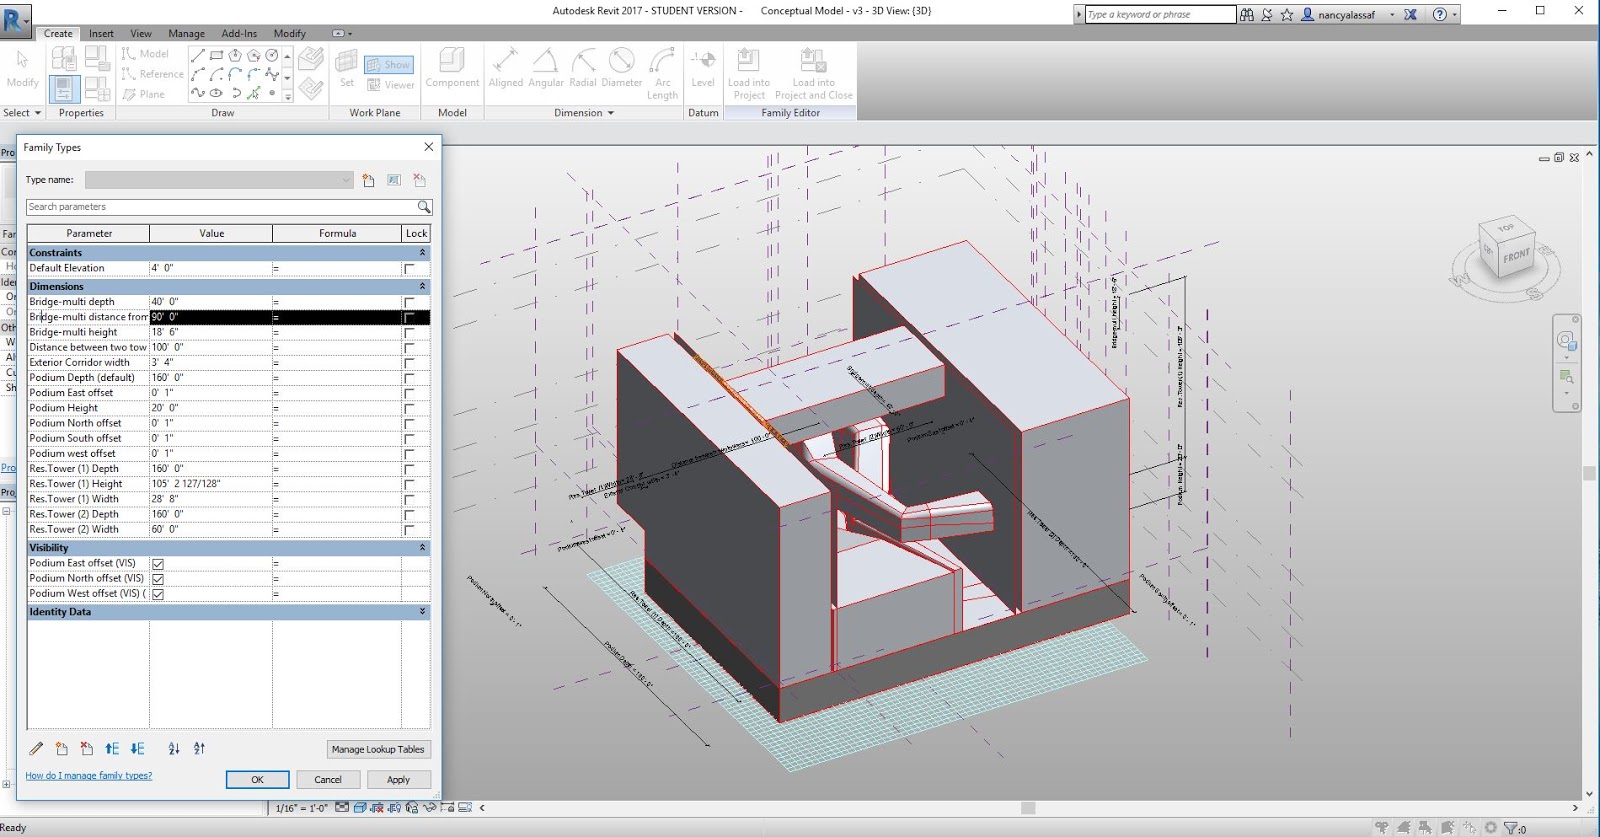The height and width of the screenshot is (837, 1600).
Task: Collapse the Constraints parameter group
Action: point(422,253)
